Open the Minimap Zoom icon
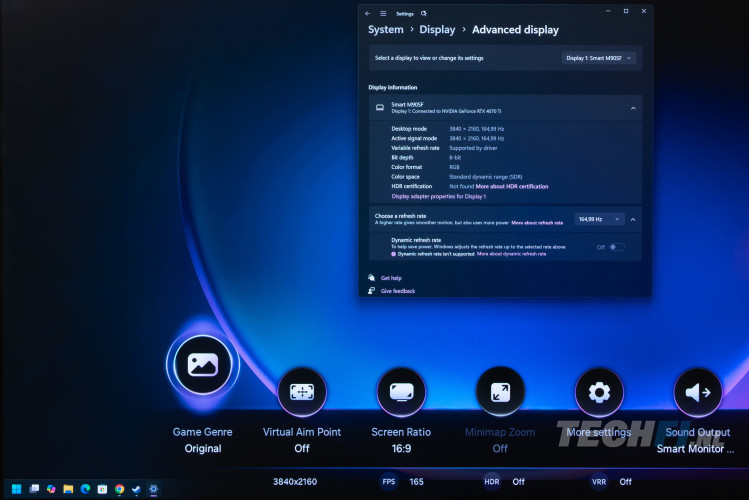The image size is (749, 500). pyautogui.click(x=500, y=392)
